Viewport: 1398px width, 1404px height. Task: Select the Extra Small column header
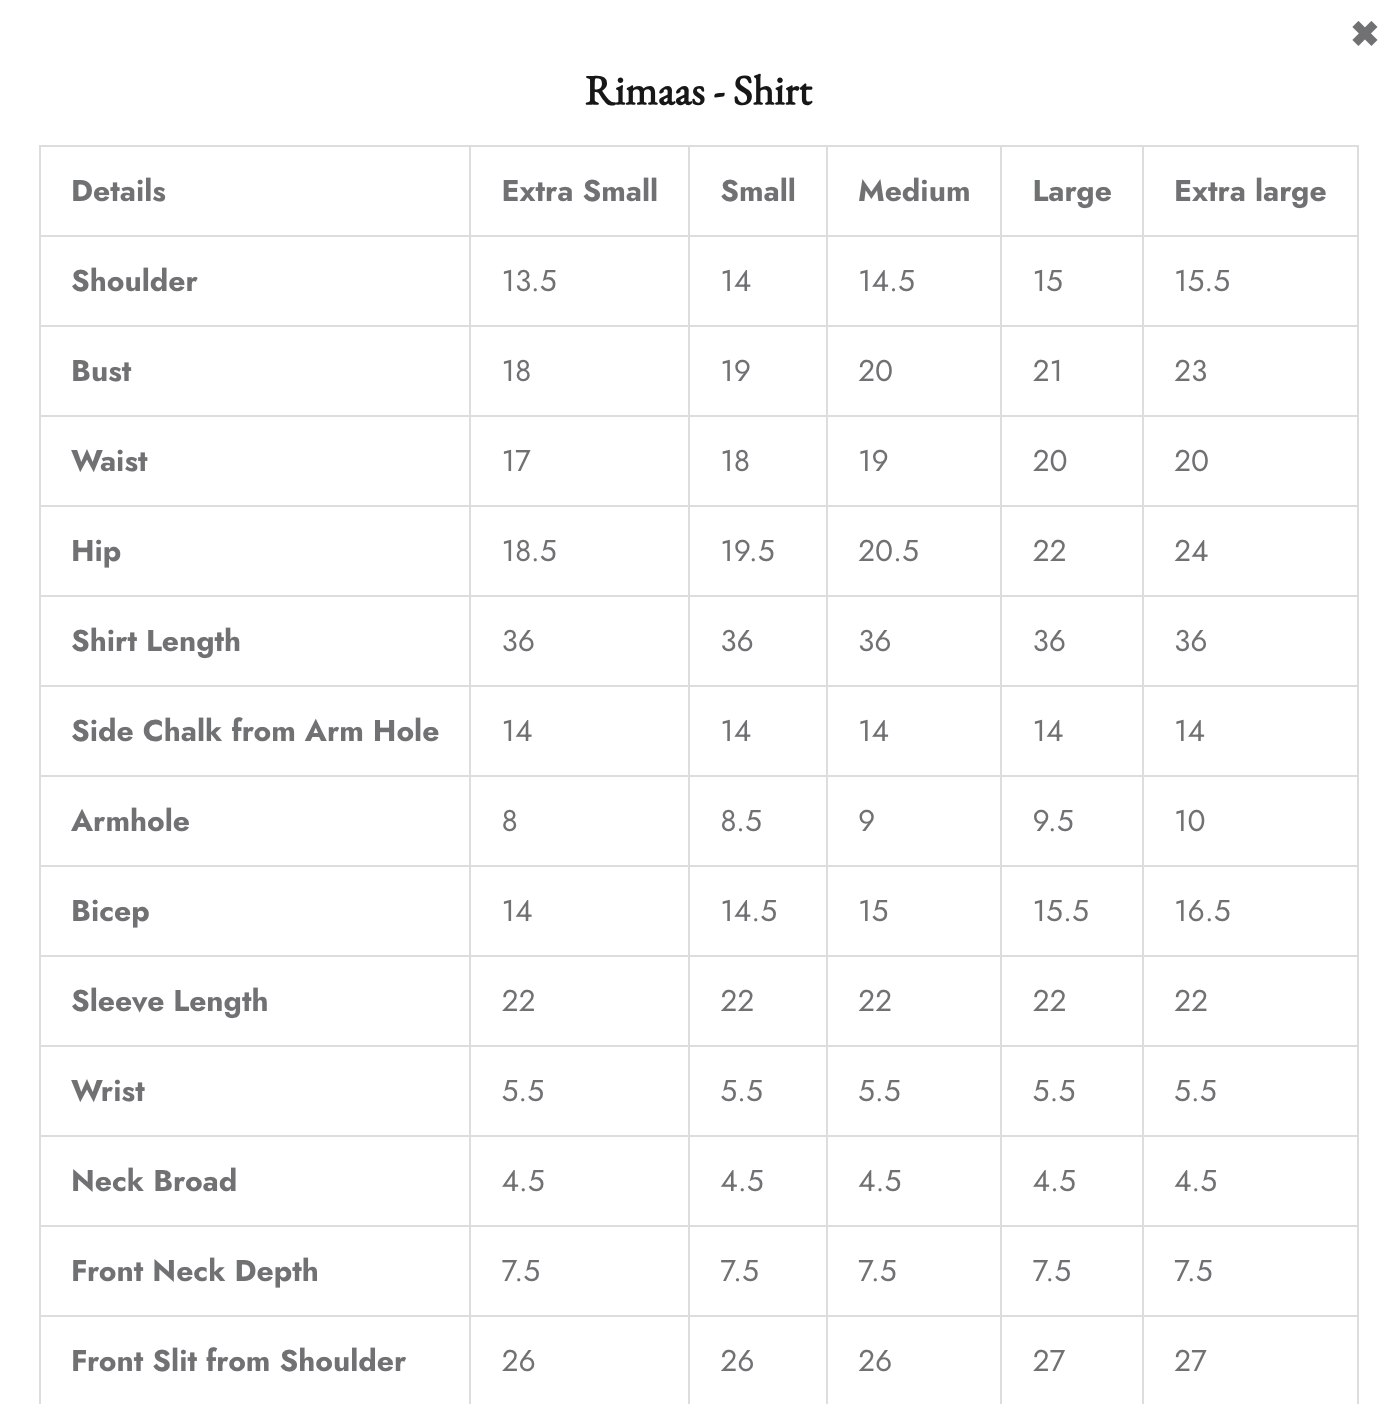click(579, 191)
